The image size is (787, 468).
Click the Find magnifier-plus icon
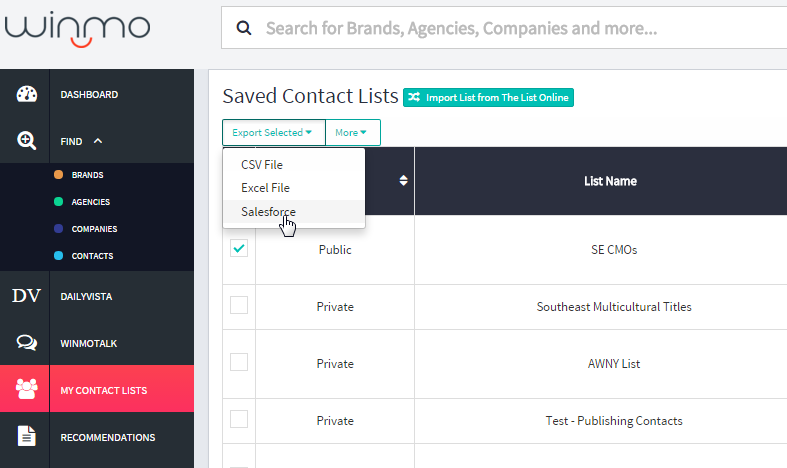tap(26, 141)
